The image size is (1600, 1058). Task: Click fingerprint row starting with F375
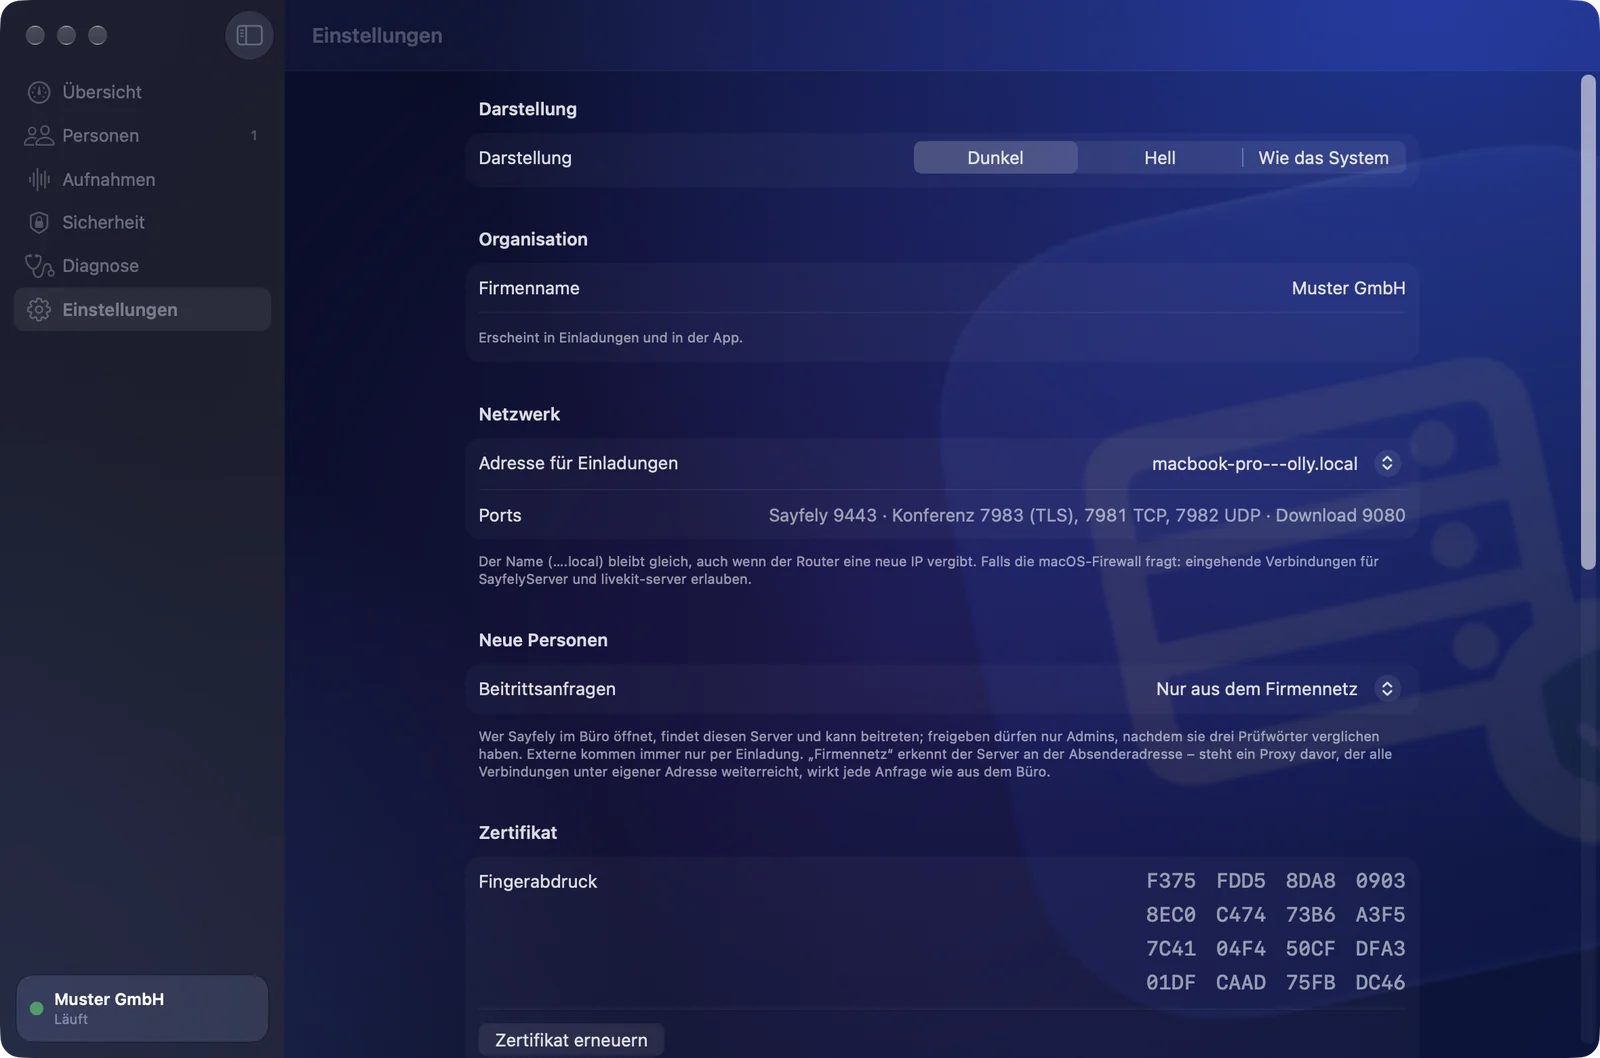pyautogui.click(x=1275, y=881)
